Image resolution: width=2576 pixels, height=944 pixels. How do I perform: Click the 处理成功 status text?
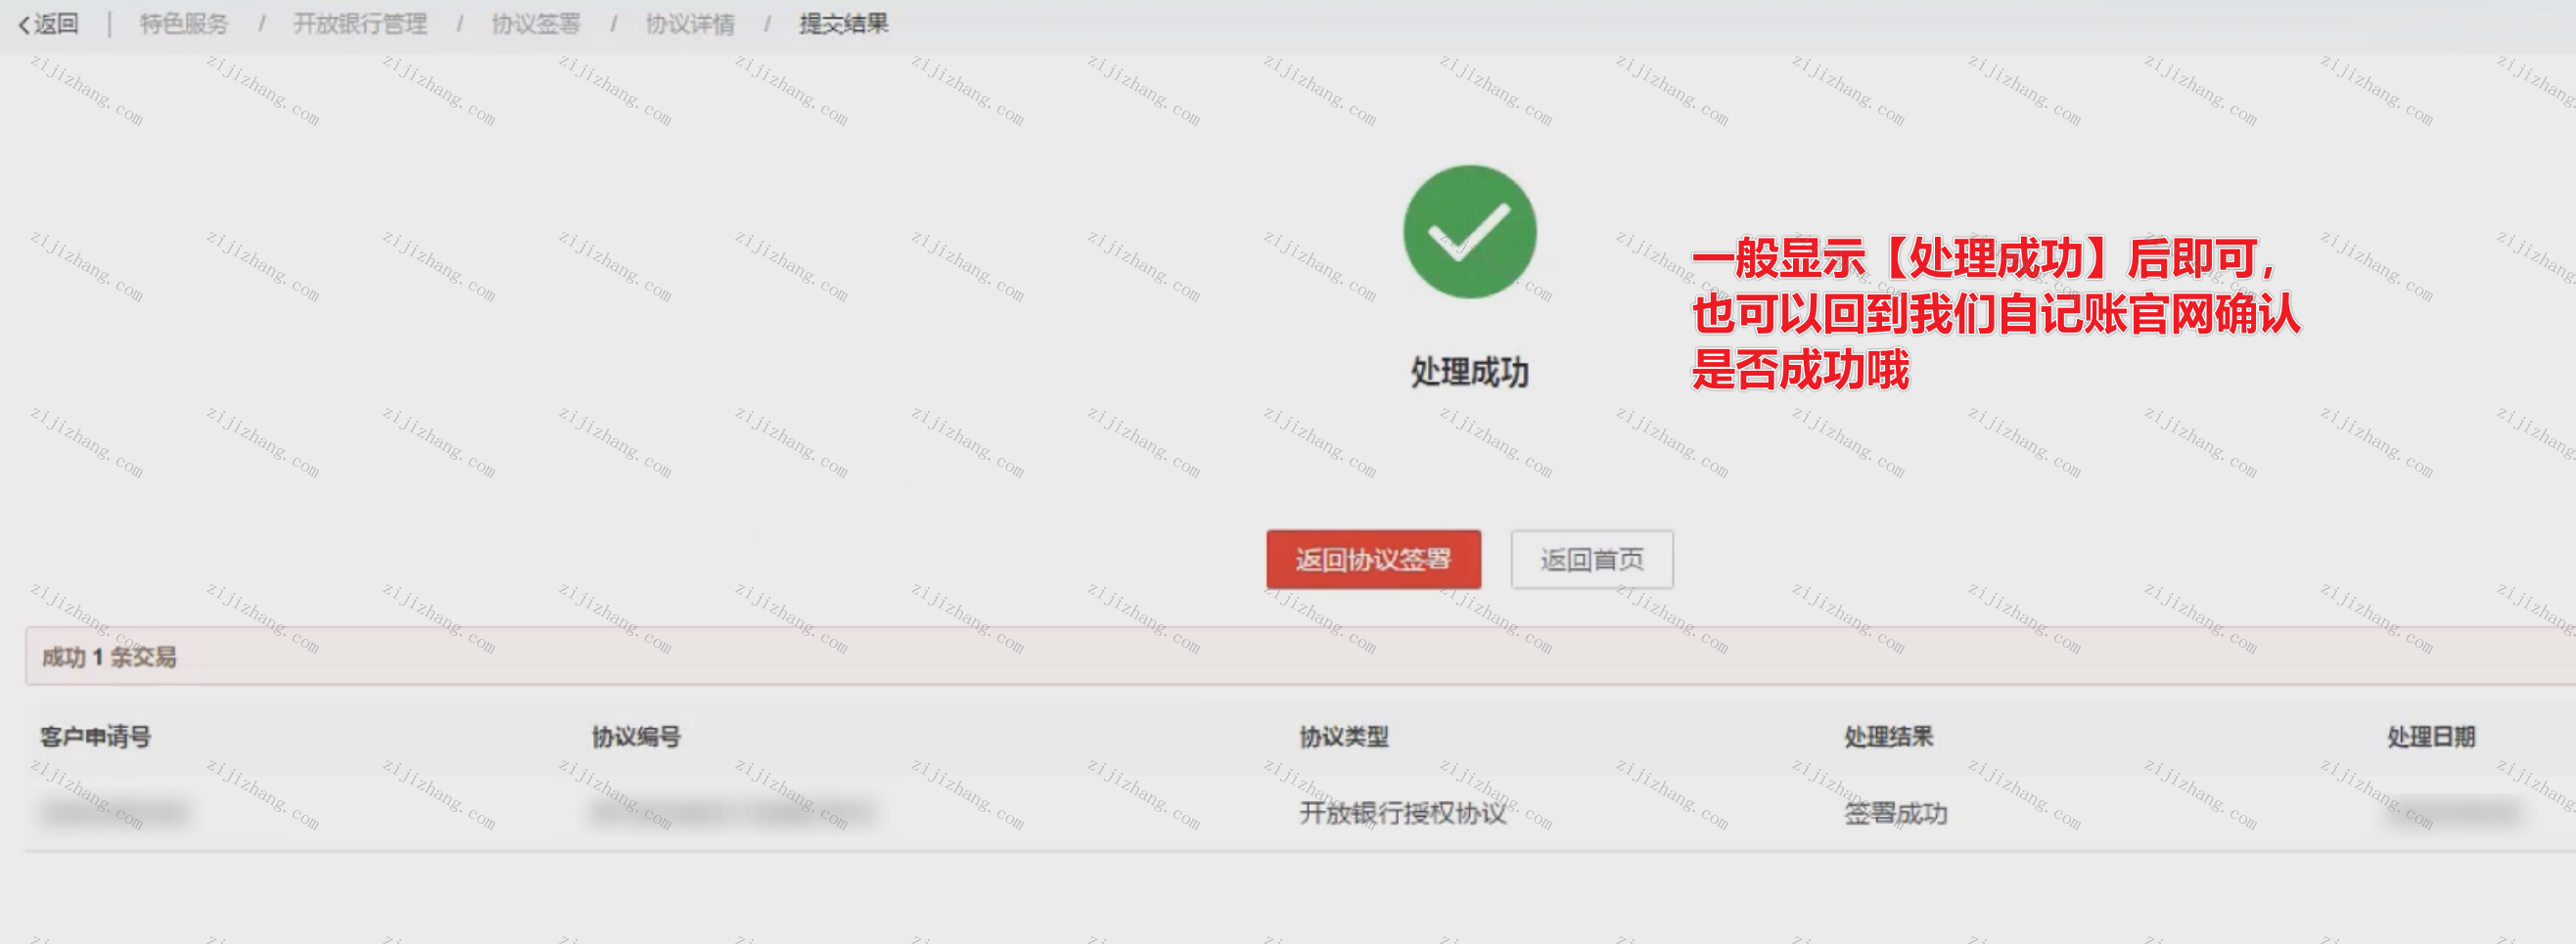pyautogui.click(x=1468, y=372)
